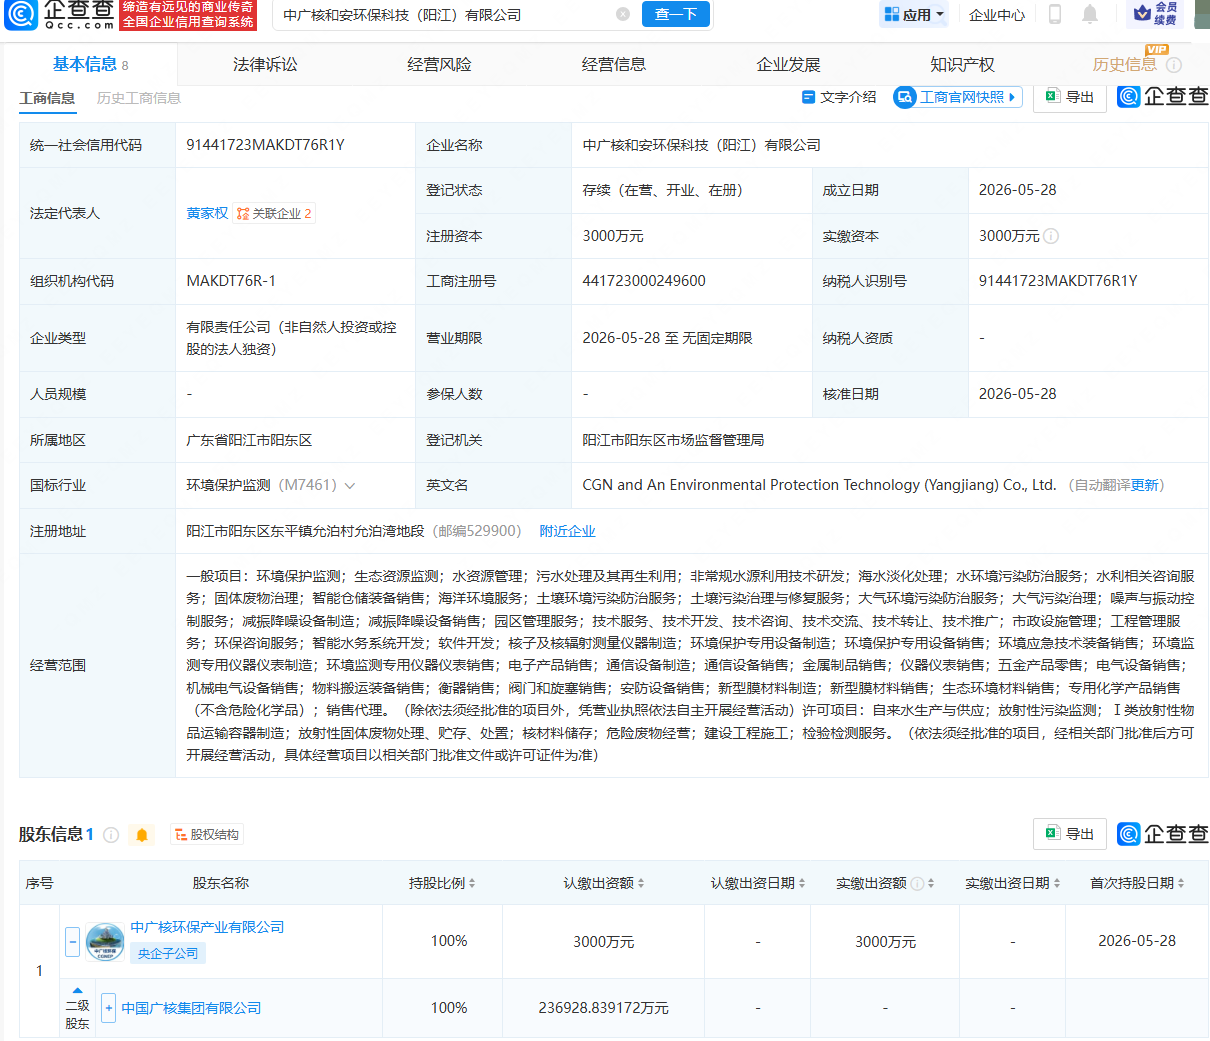Open shareholder 中广核环保产业有限公司 link
This screenshot has height=1041, width=1210.
[207, 927]
